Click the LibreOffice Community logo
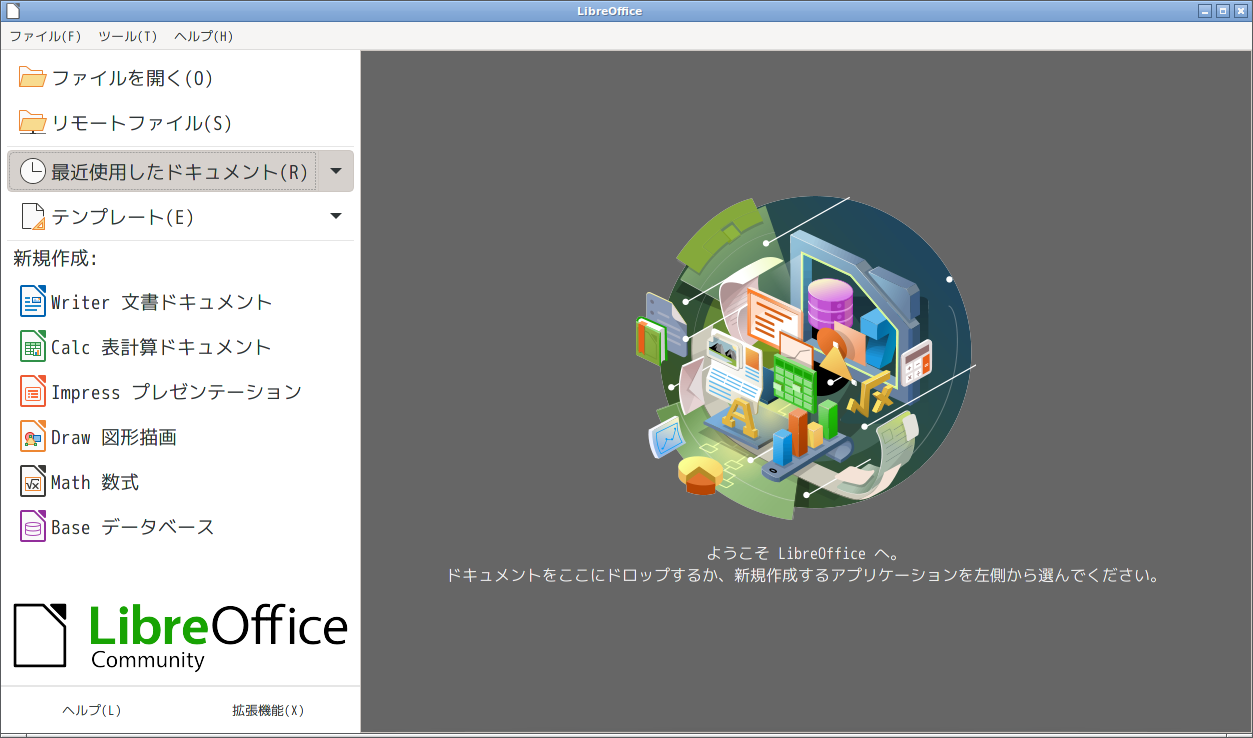1253x738 pixels. pos(180,635)
